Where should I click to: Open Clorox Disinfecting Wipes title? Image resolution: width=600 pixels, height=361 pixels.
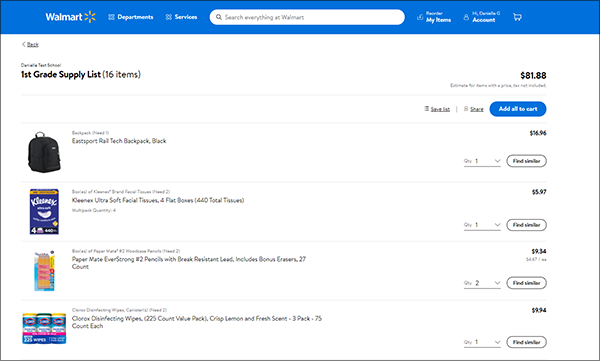(x=197, y=322)
